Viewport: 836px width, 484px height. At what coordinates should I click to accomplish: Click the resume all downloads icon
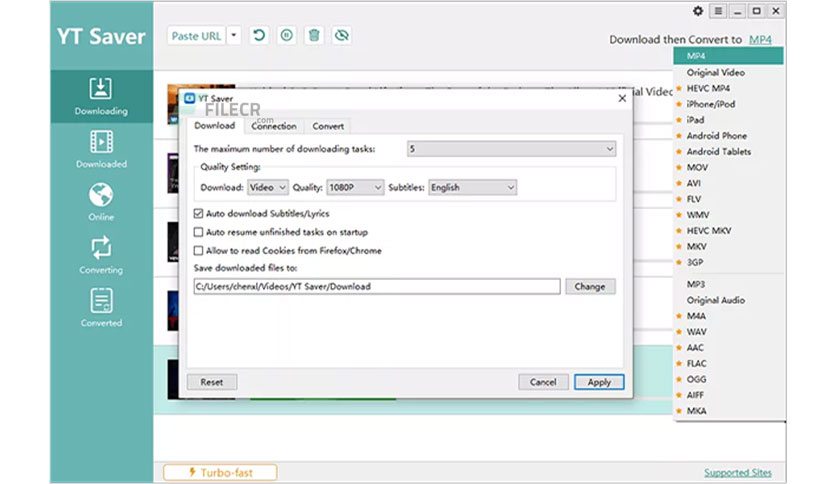pos(260,36)
